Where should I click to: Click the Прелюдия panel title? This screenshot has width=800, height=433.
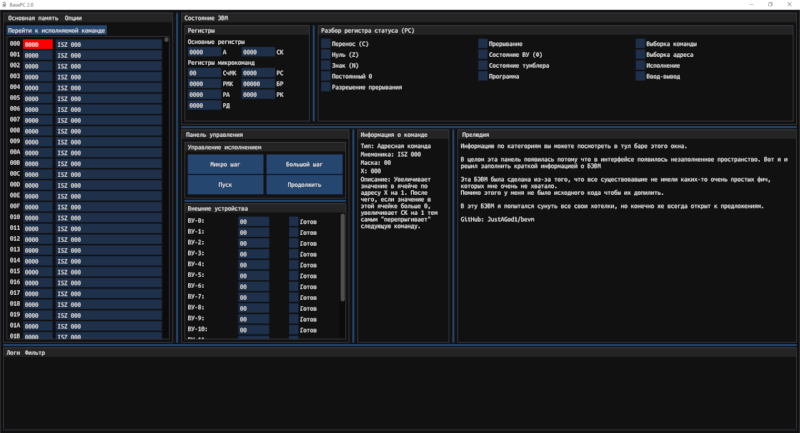(476, 135)
